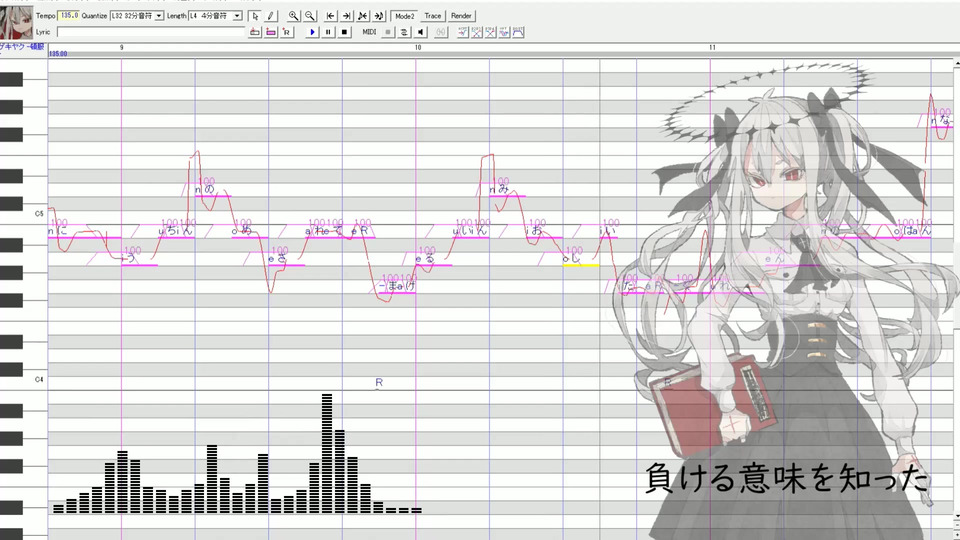Click the MIDI loop icon

403,32
